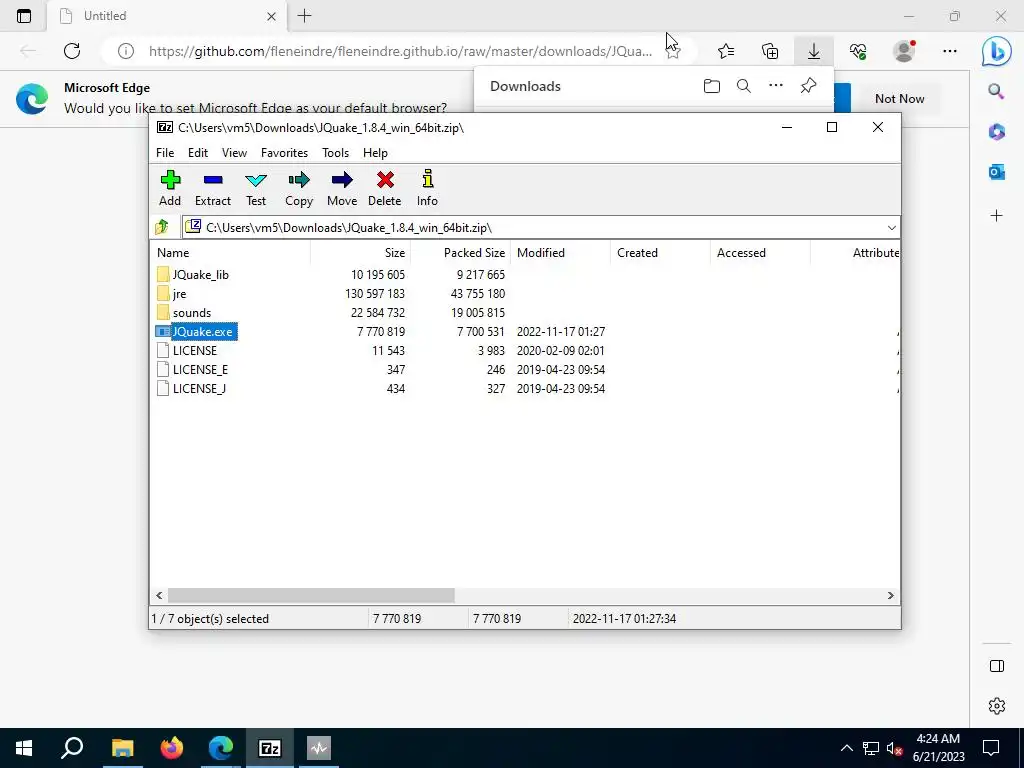Click the red Delete icon

point(385,188)
